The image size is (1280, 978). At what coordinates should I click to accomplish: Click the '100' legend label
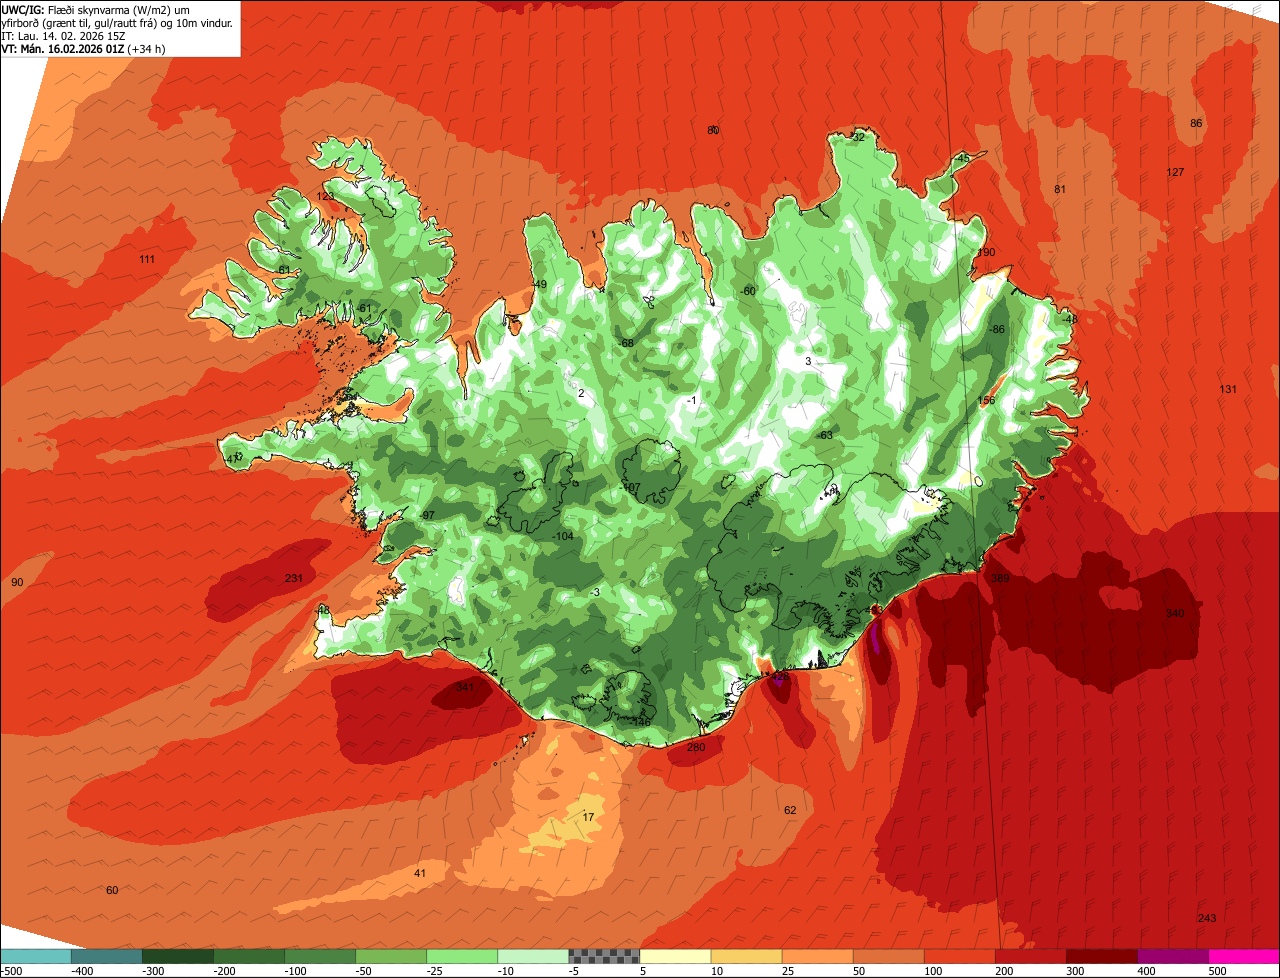pos(932,971)
